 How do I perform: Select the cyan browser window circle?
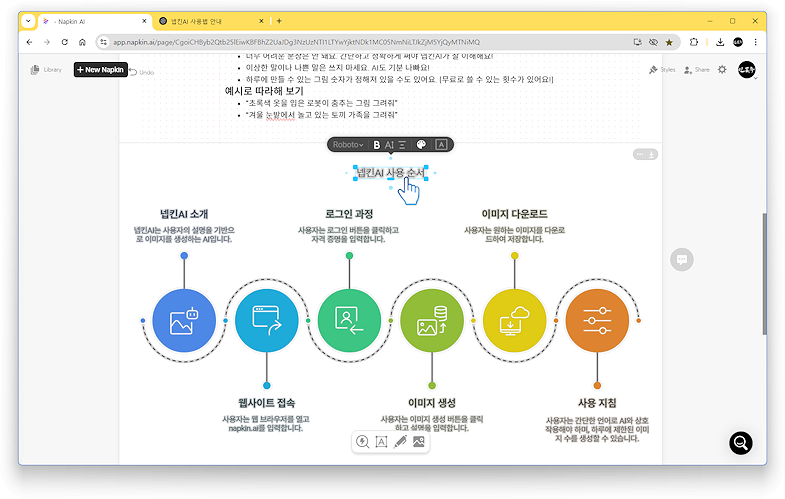pos(266,320)
